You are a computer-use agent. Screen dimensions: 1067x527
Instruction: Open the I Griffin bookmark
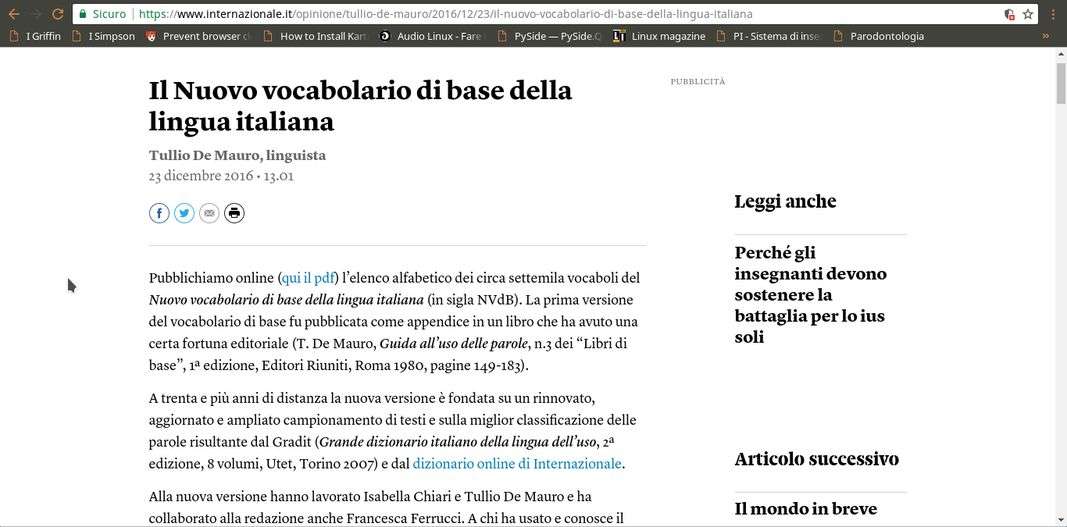(35, 36)
